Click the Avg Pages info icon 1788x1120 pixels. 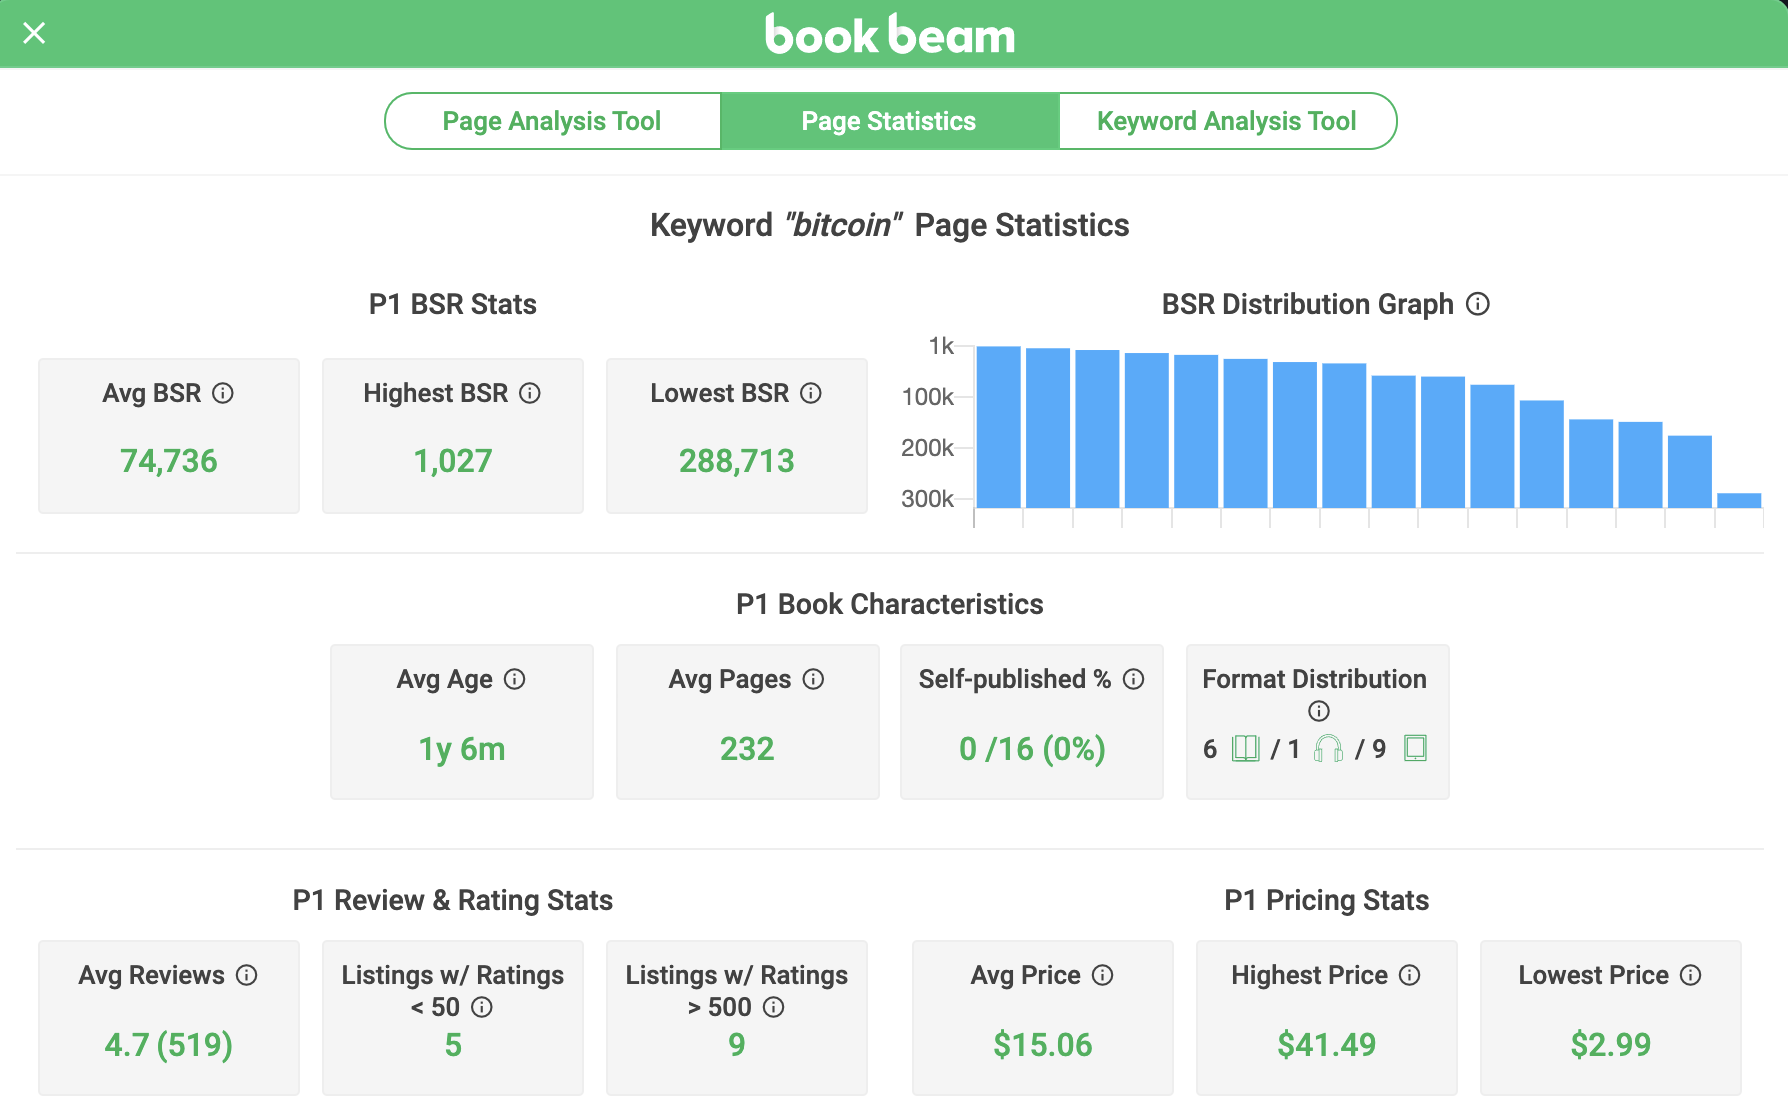tap(814, 680)
